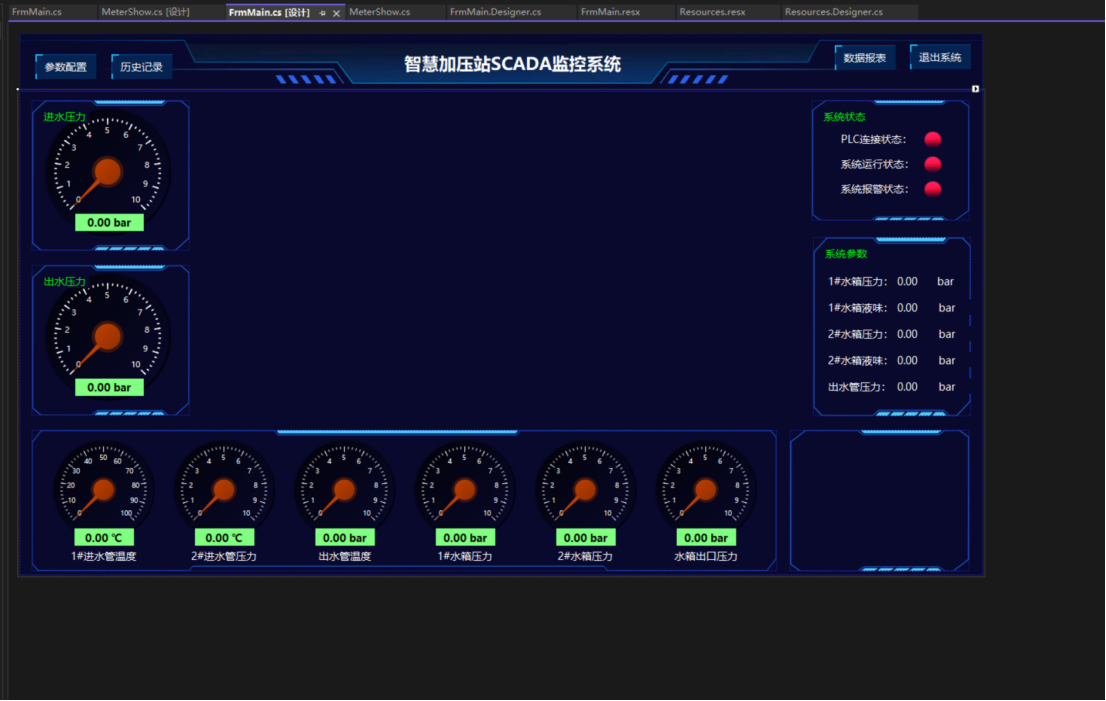Image resolution: width=1106 pixels, height=701 pixels.
Task: Select the 0.00 ℃ readout above 1#进水管温度
Action: click(104, 537)
